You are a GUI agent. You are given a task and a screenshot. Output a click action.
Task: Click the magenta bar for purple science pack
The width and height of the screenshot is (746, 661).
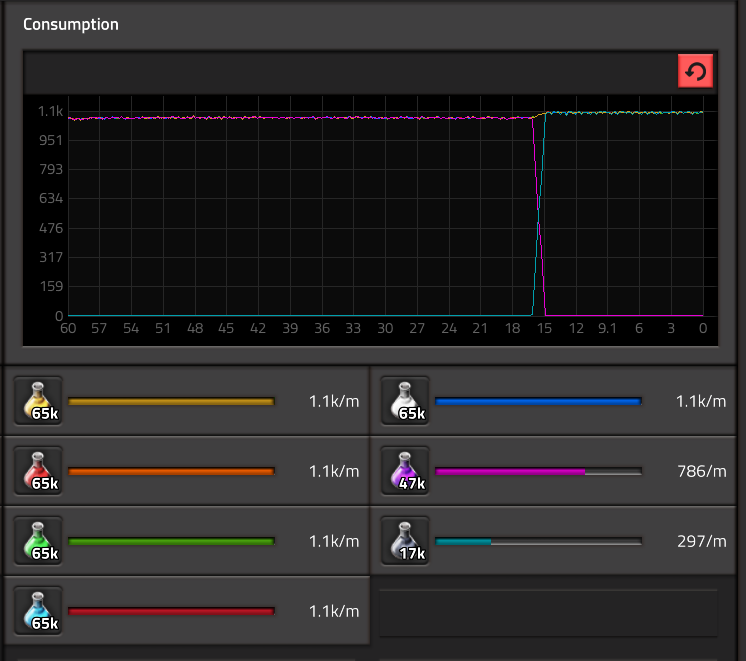pyautogui.click(x=510, y=472)
